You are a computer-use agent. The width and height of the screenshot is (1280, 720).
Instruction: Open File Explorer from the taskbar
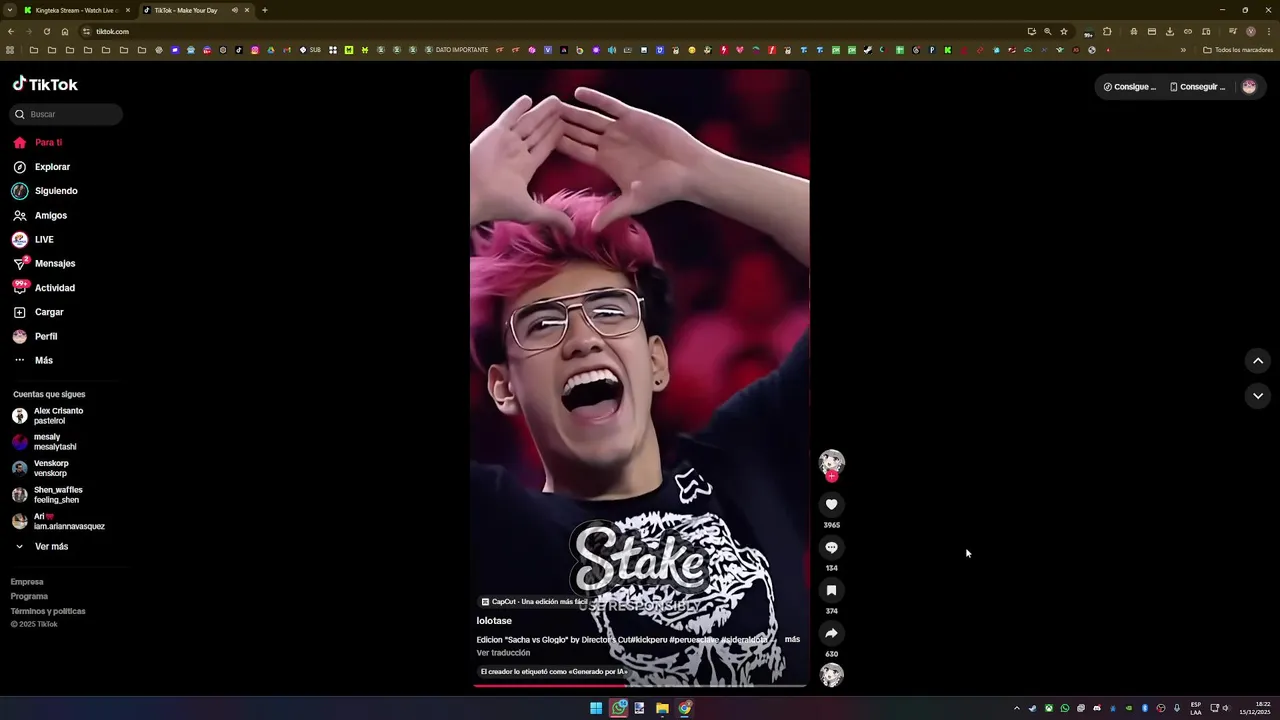662,708
